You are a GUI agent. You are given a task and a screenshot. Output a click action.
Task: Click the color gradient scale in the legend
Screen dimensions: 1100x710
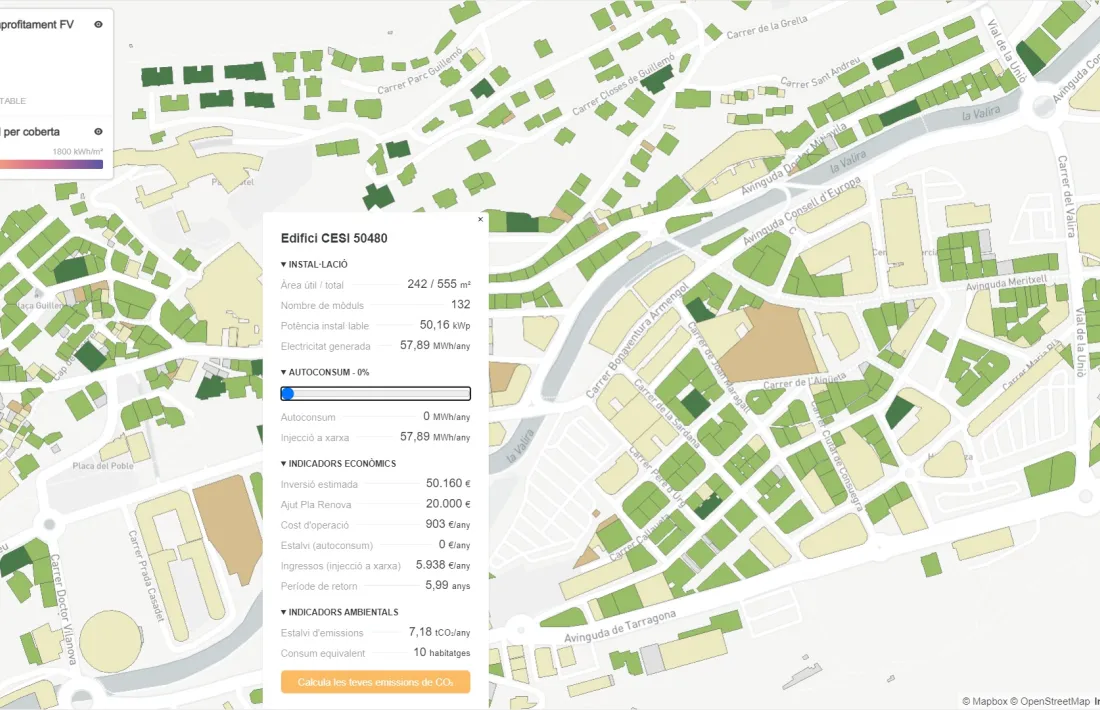52,163
